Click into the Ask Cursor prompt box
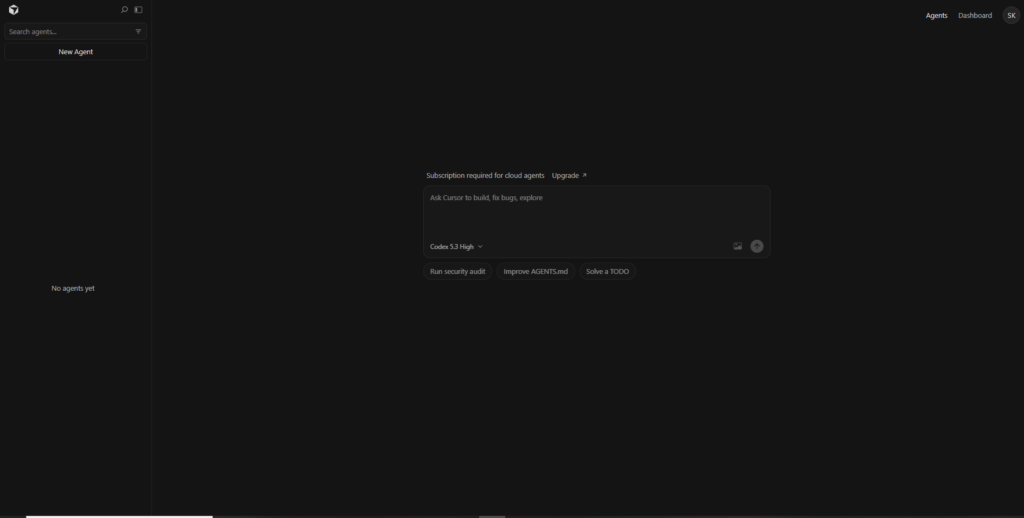Screen dimensions: 1024x518 [596, 210]
